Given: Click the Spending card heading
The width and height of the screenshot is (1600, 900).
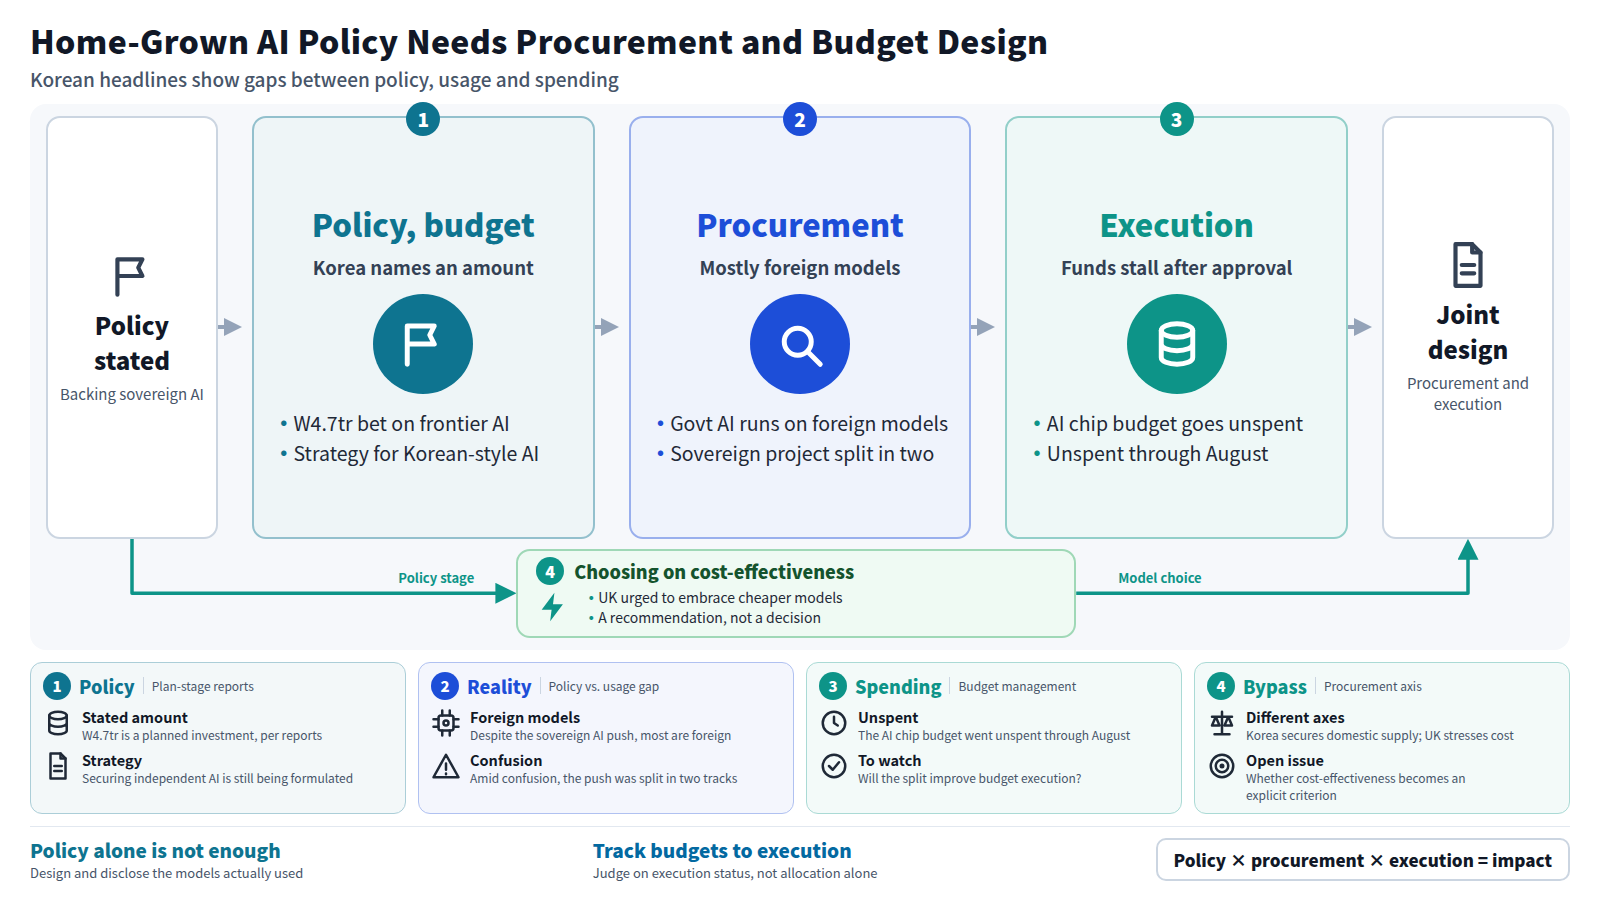Looking at the screenshot, I should pyautogui.click(x=898, y=687).
